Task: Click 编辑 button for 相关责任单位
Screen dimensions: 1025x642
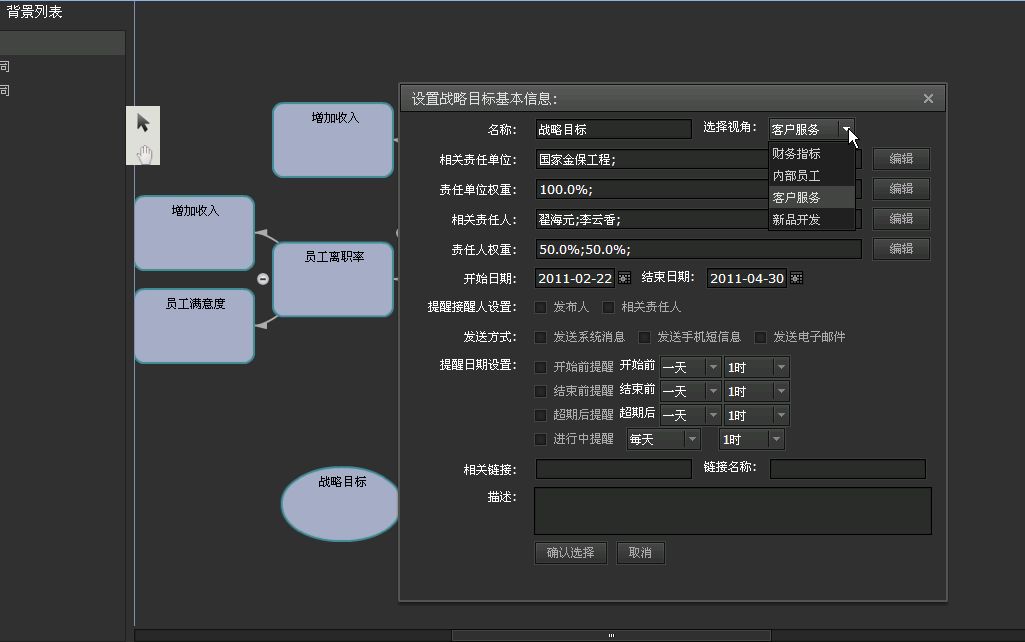Action: 901,159
